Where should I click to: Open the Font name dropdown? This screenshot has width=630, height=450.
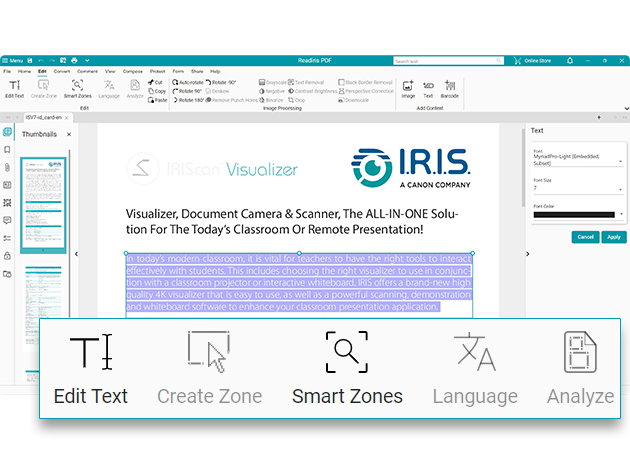point(579,160)
